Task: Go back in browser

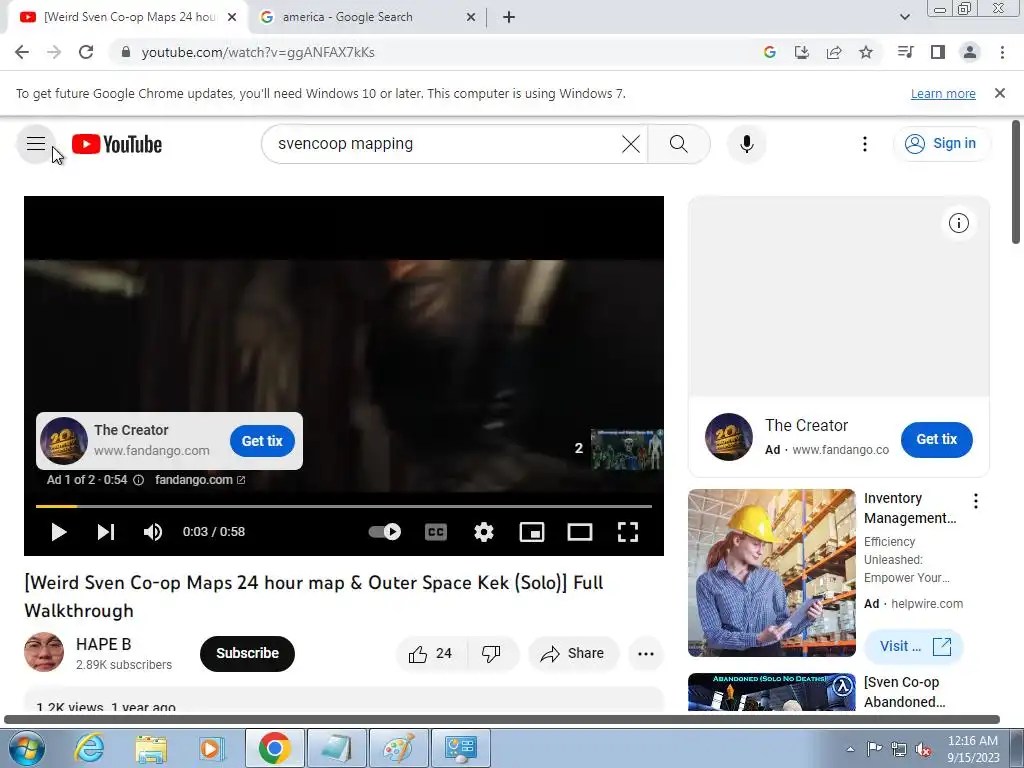Action: pyautogui.click(x=22, y=52)
